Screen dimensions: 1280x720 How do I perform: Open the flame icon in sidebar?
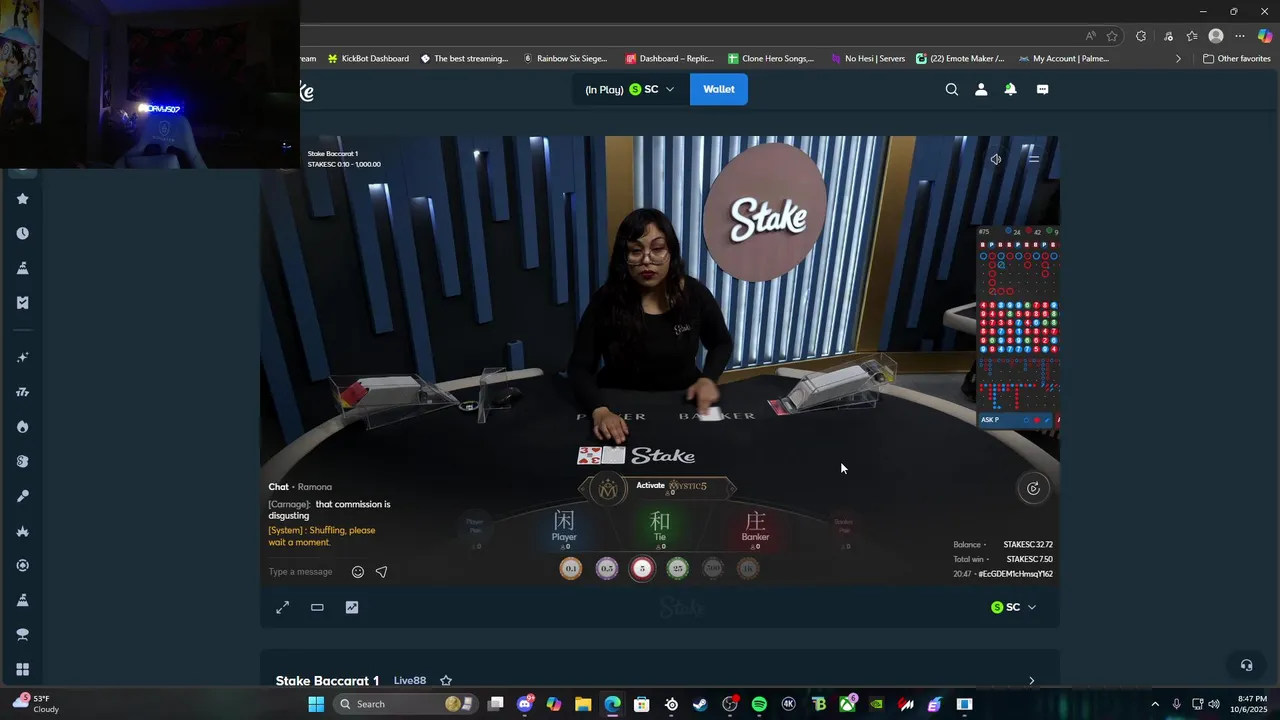[22, 427]
